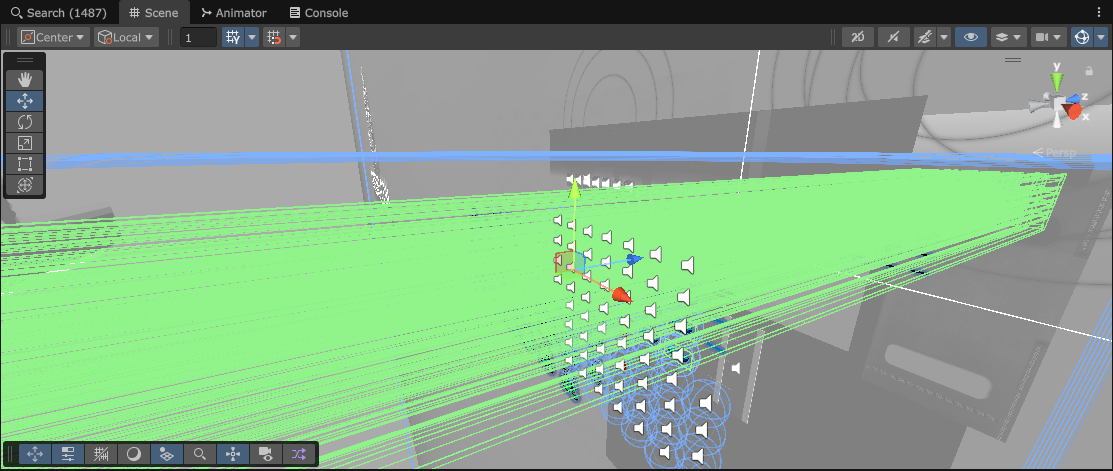Toggle scene effects button

pos(925,37)
